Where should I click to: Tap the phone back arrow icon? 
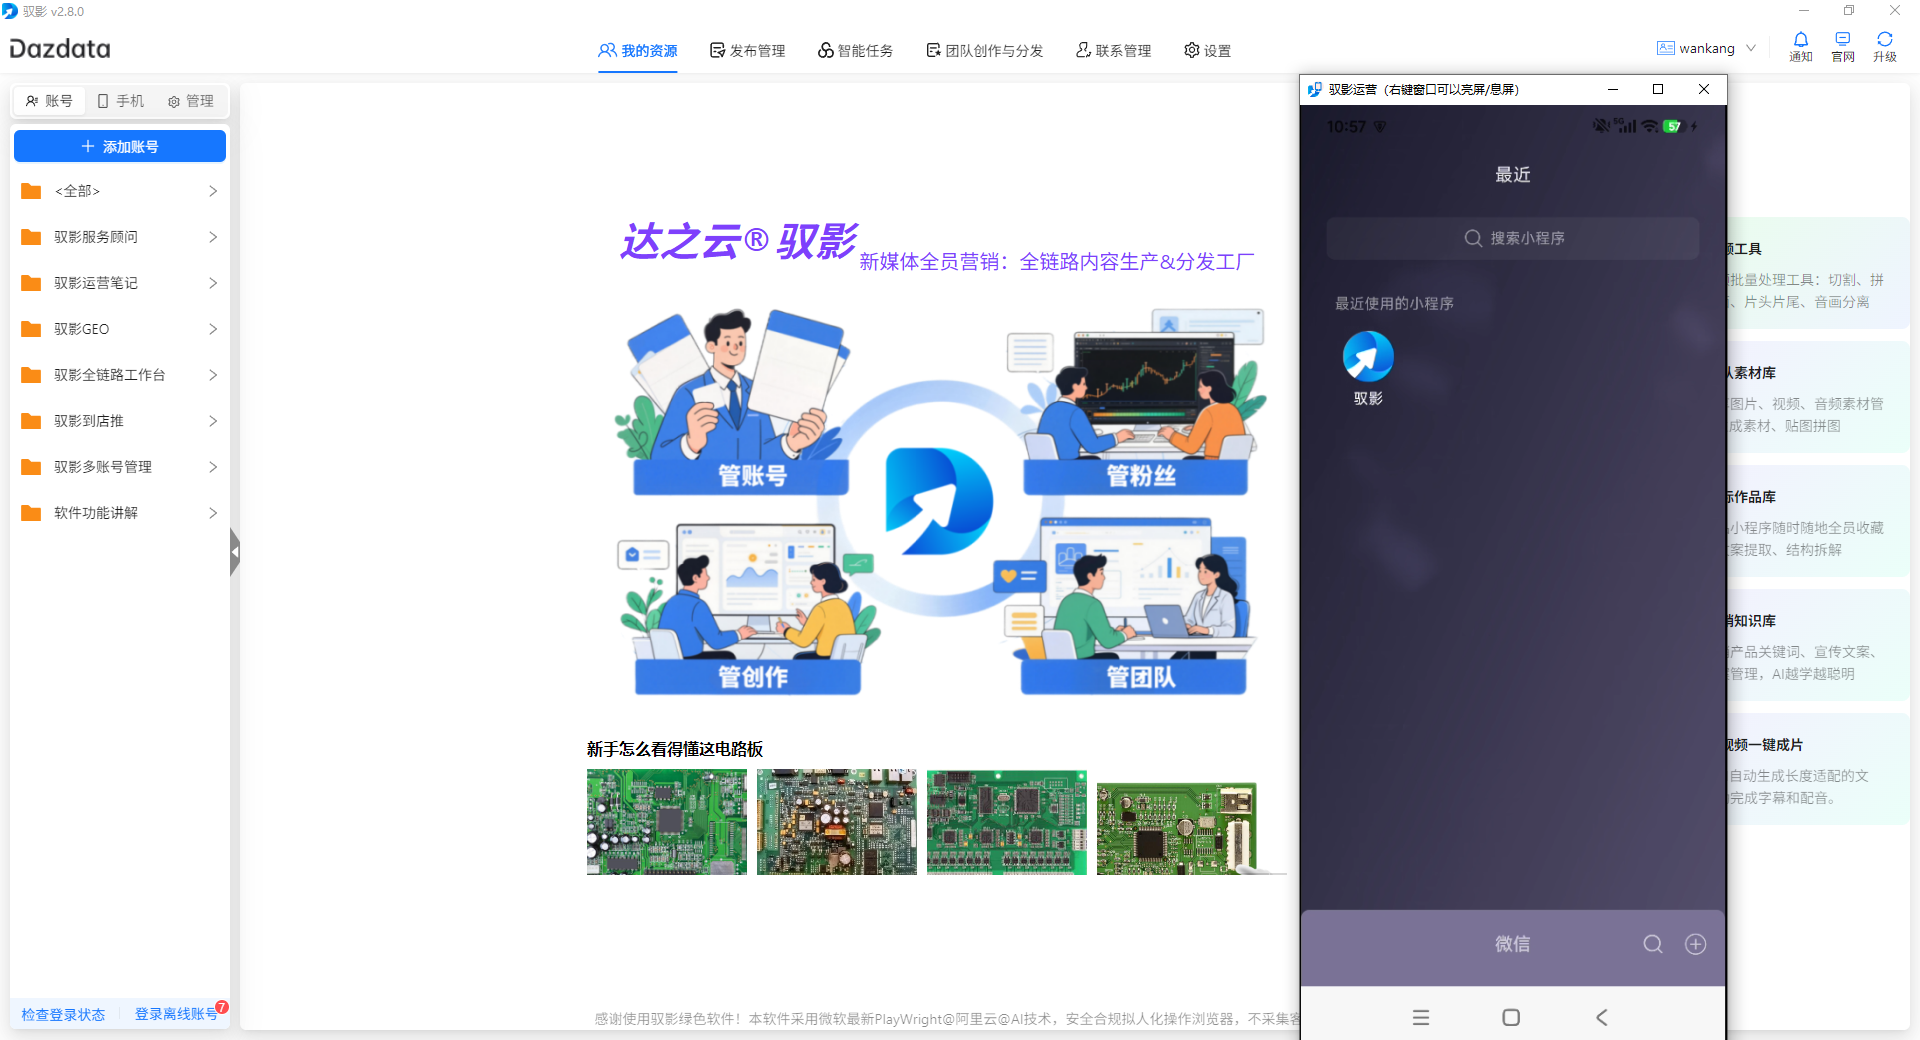1602,1017
